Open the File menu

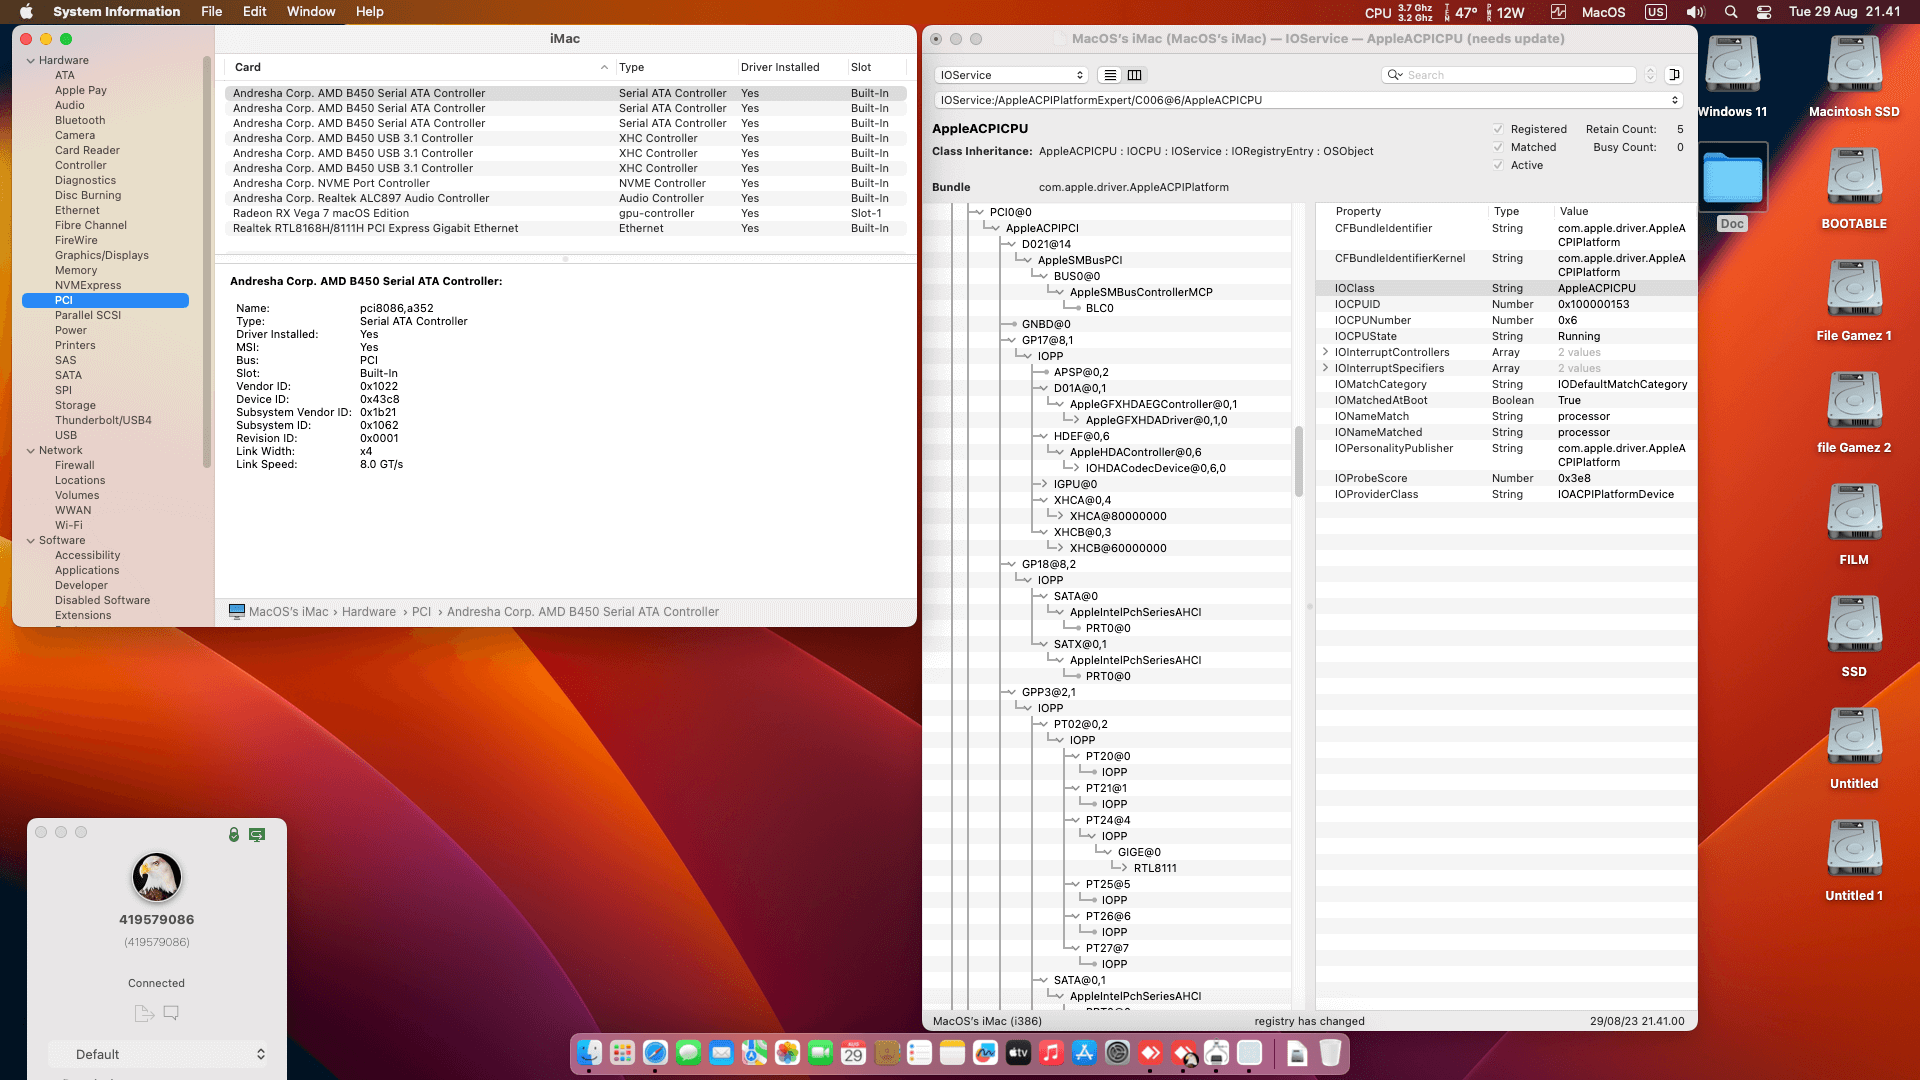tap(211, 12)
